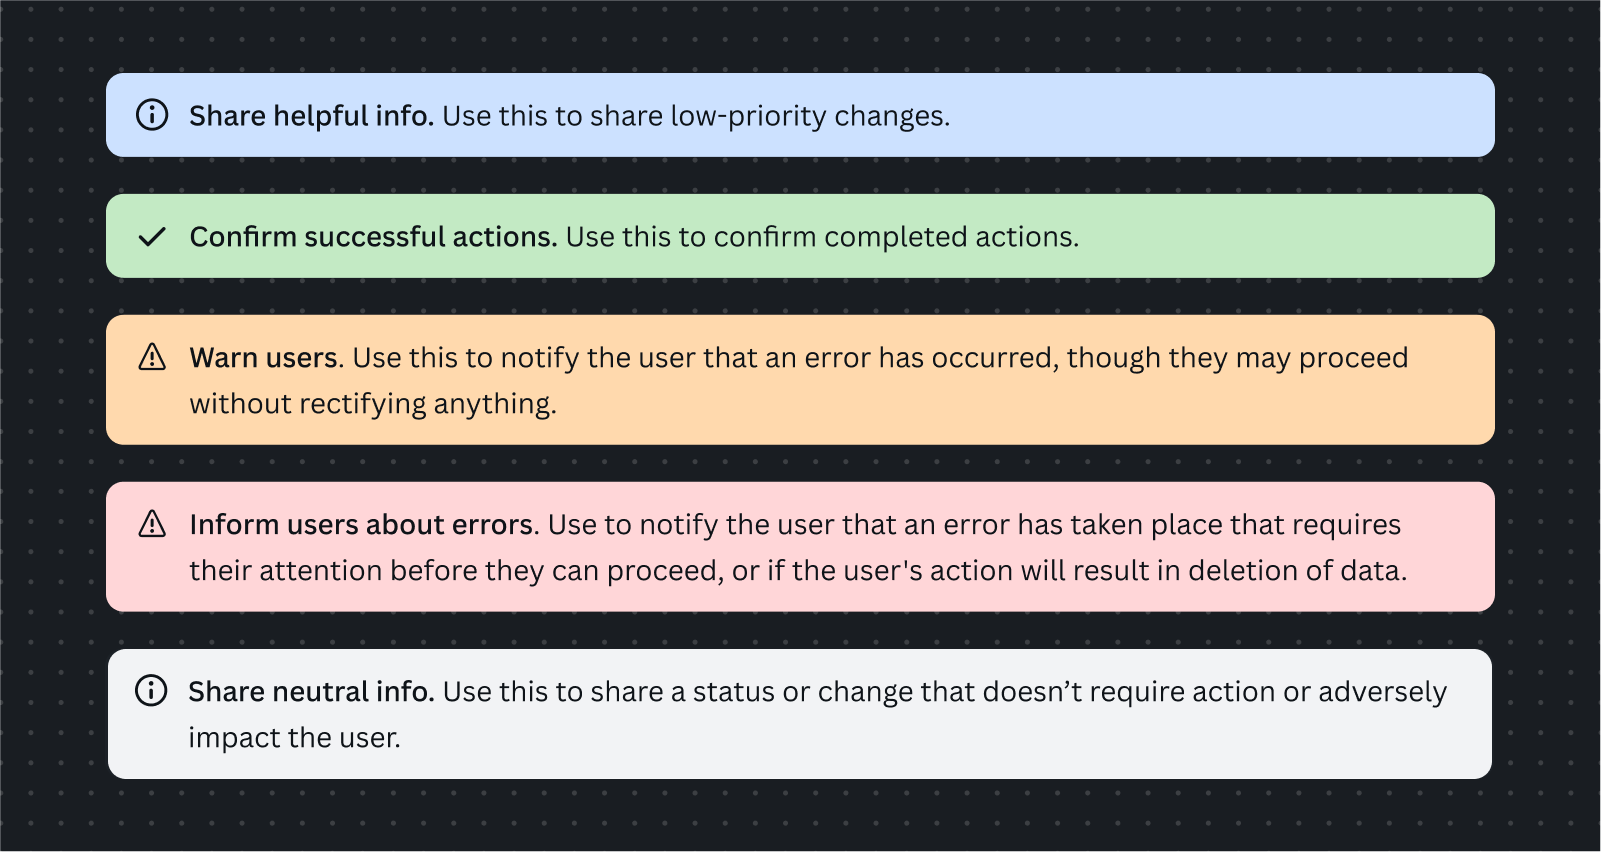1601x852 pixels.
Task: Select the 'Confirm successful actions.' bold heading
Action: (373, 237)
